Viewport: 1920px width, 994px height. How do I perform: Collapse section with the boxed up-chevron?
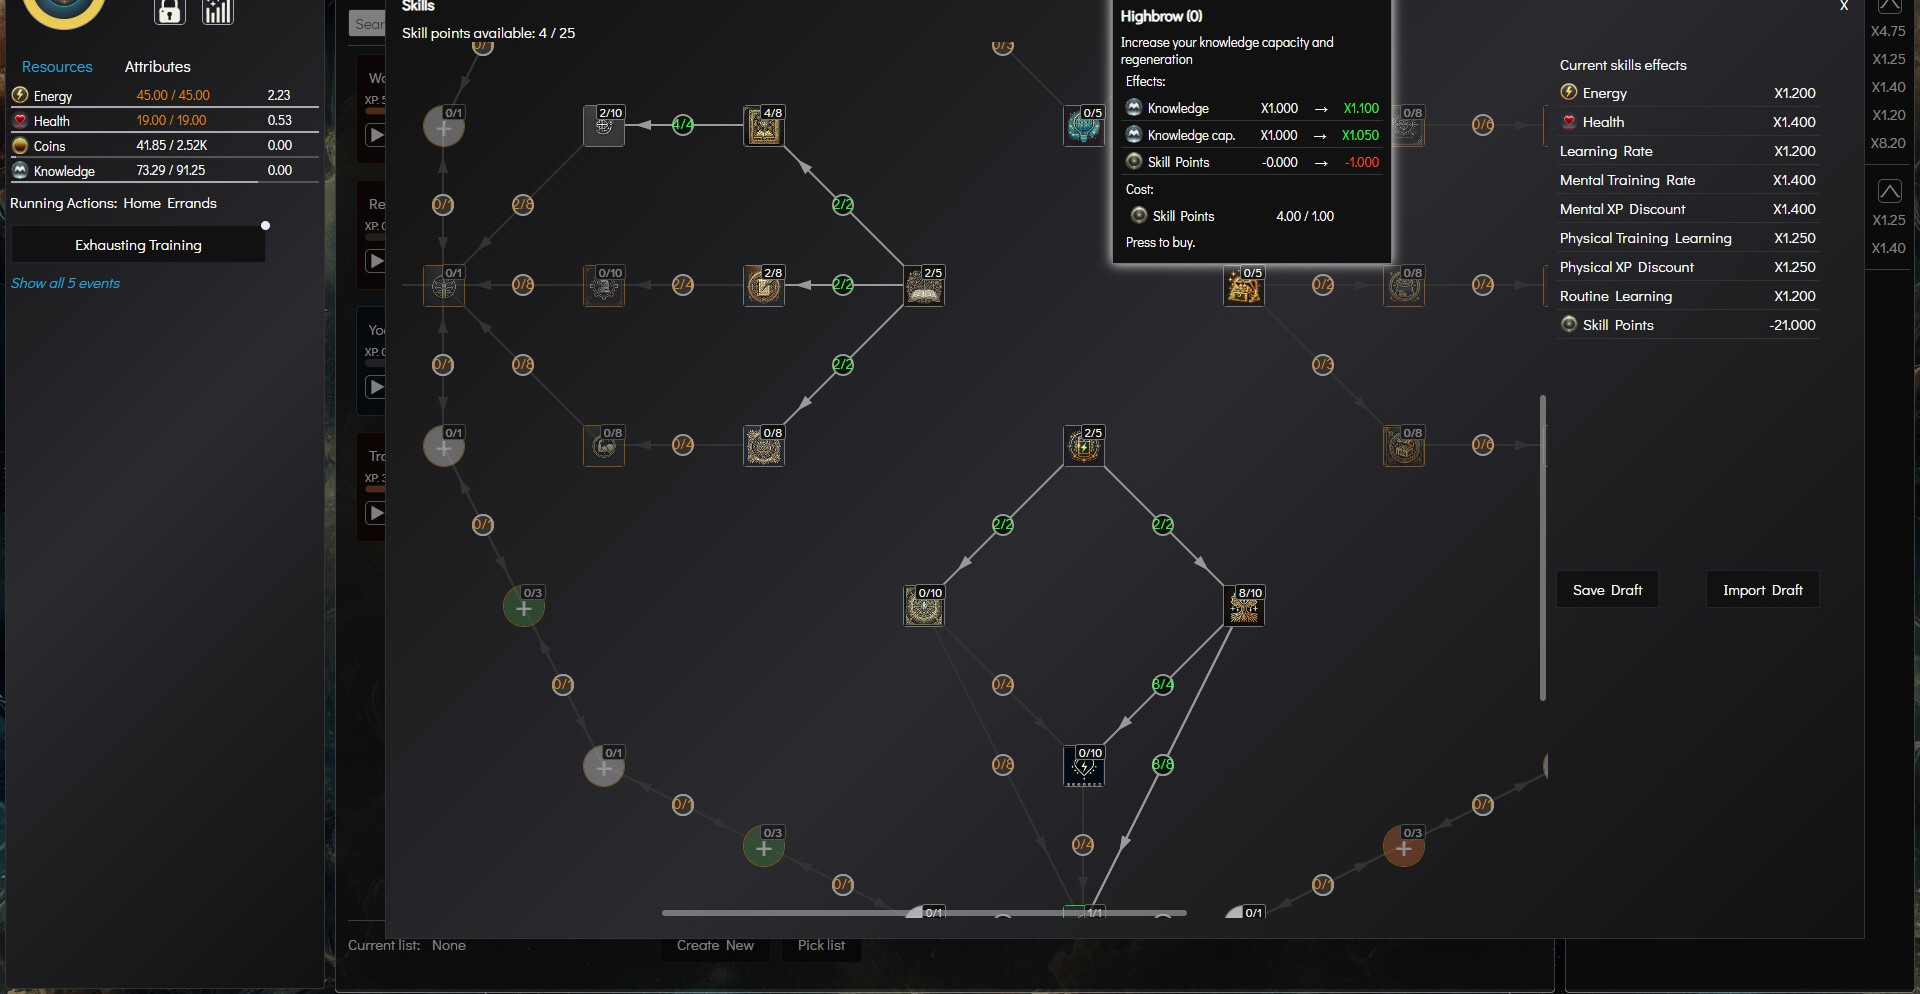pyautogui.click(x=1889, y=191)
